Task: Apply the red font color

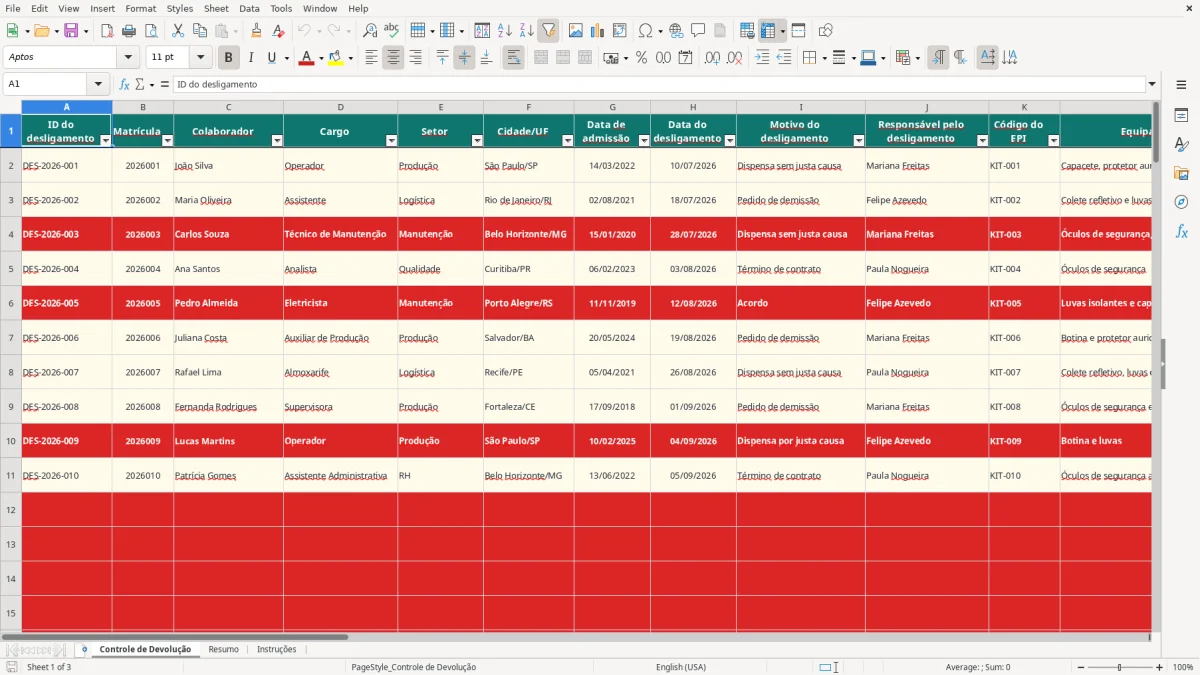Action: (306, 58)
